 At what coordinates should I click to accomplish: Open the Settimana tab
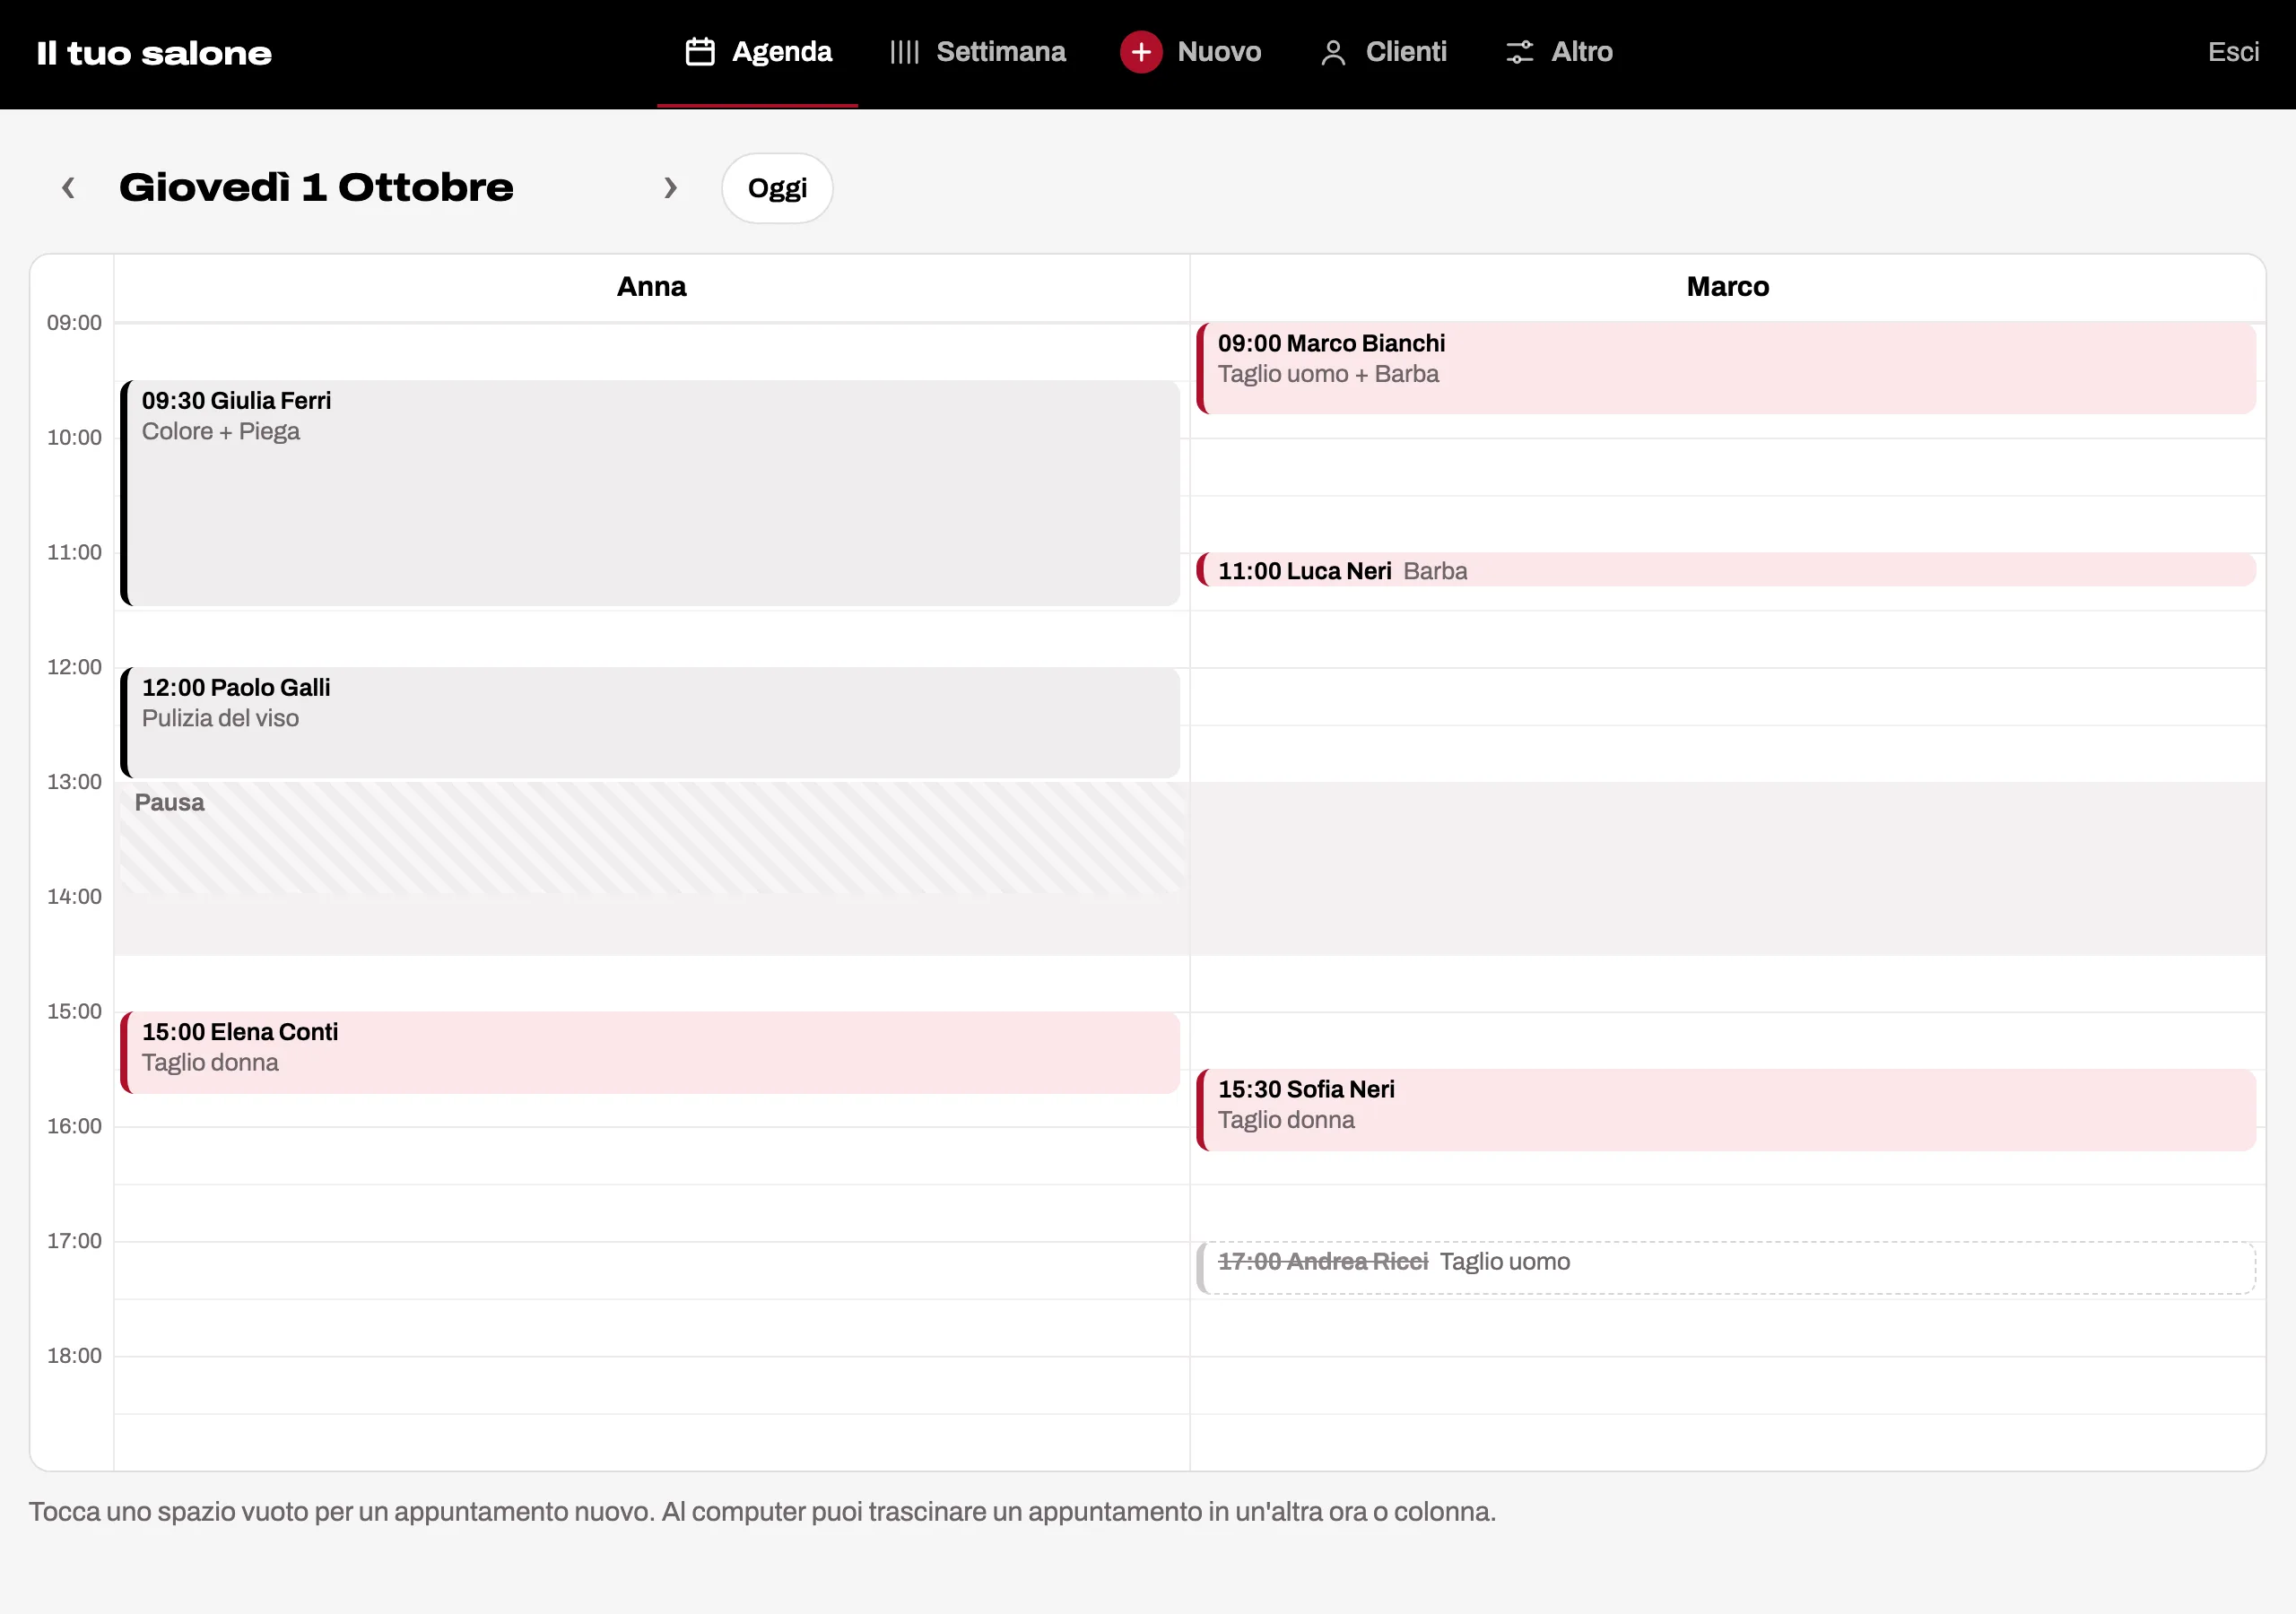point(977,52)
